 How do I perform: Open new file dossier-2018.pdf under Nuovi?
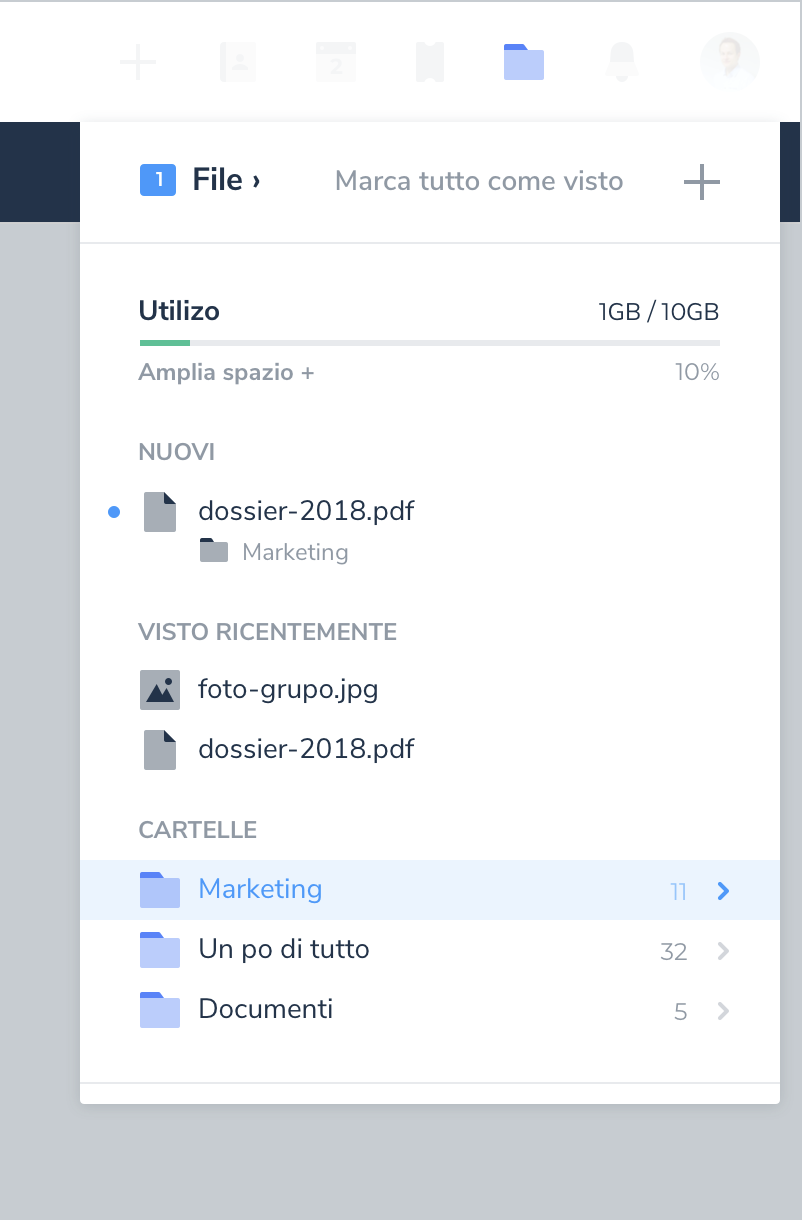(x=306, y=511)
